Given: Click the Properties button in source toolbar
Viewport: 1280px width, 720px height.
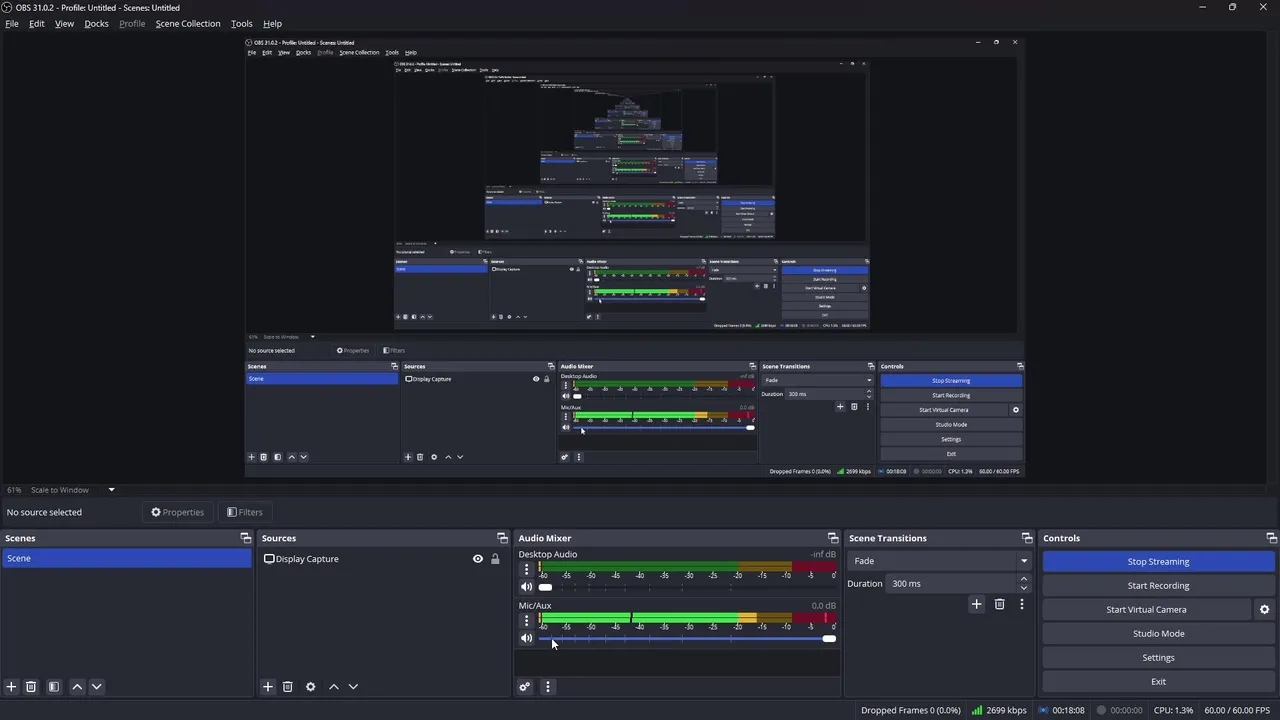Looking at the screenshot, I should pos(178,512).
